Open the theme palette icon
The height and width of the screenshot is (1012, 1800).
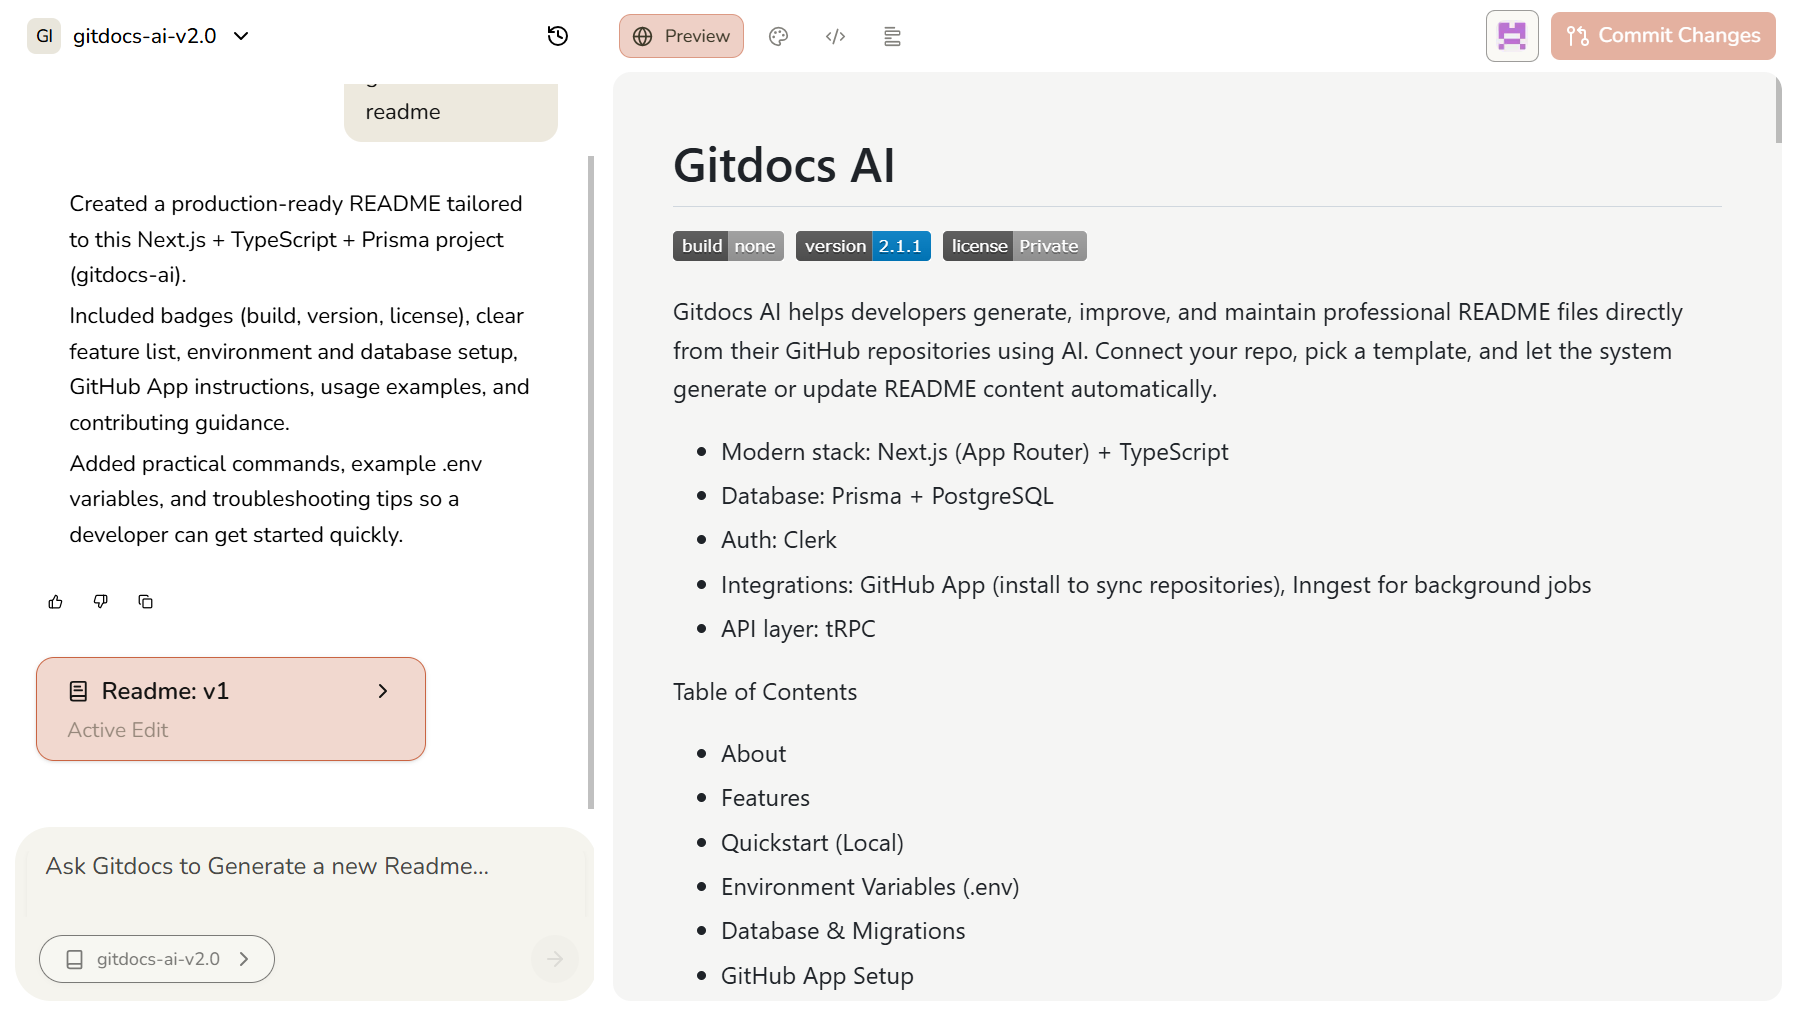pos(779,36)
